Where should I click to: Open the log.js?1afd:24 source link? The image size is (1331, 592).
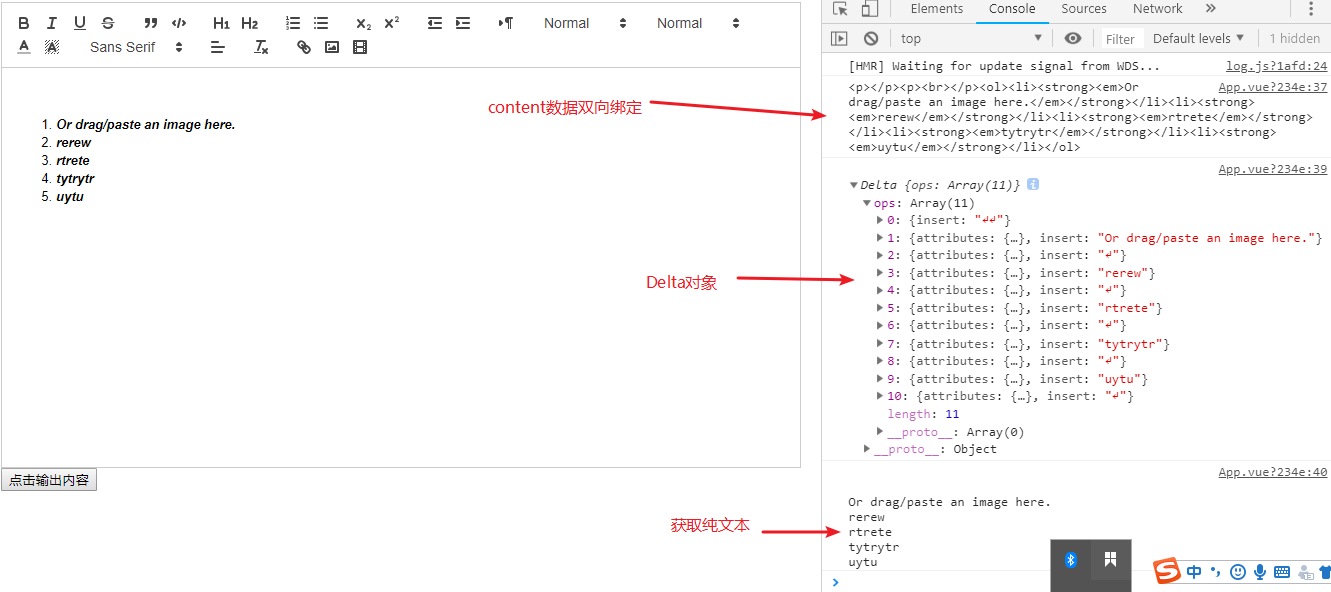tap(1277, 66)
